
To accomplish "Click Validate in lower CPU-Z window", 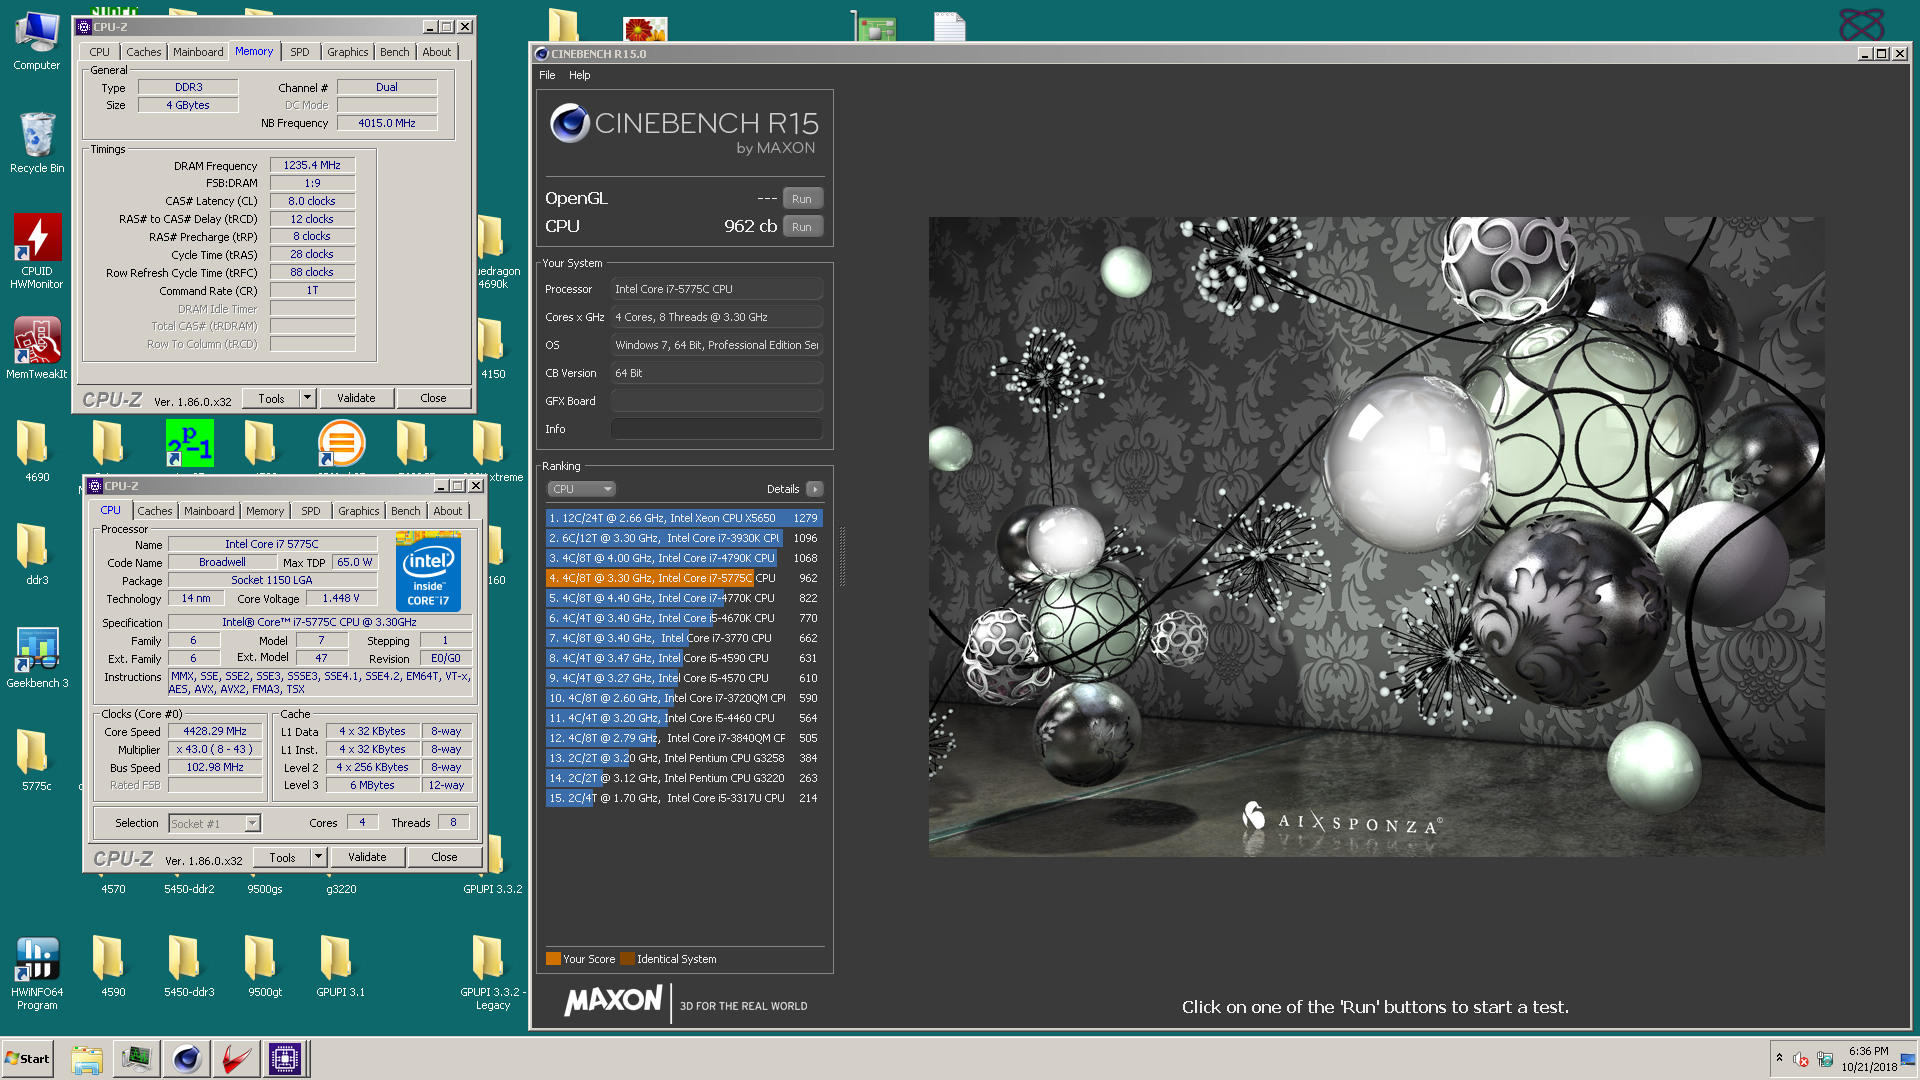I will [x=366, y=857].
